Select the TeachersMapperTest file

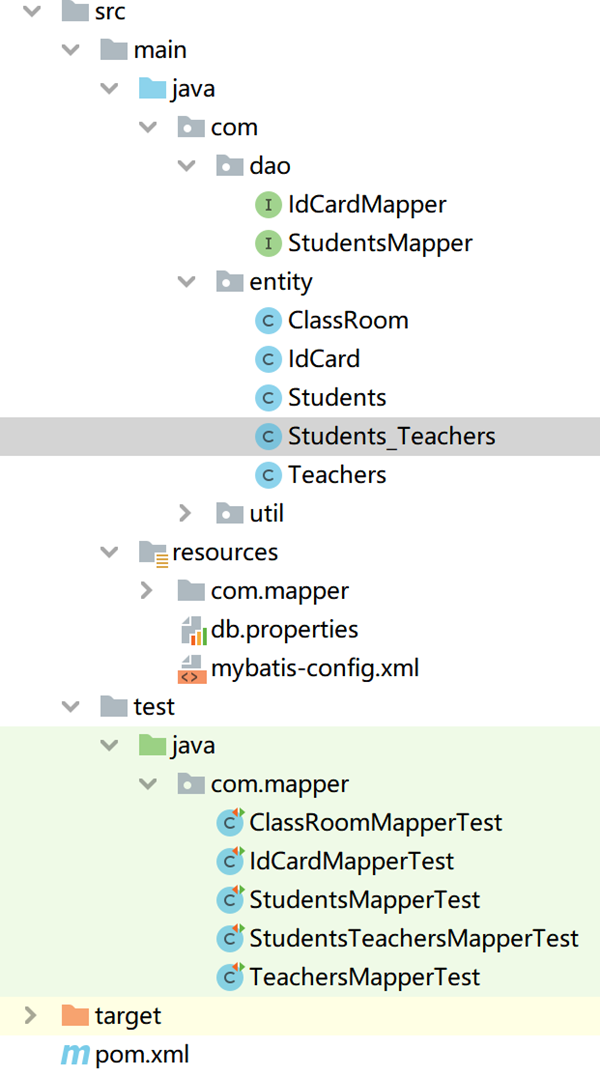[364, 976]
